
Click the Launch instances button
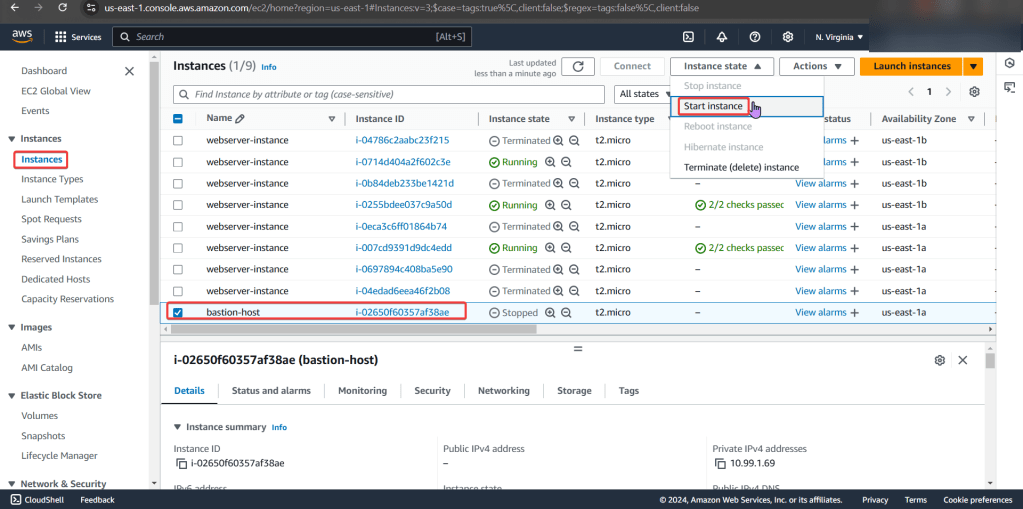coord(911,66)
